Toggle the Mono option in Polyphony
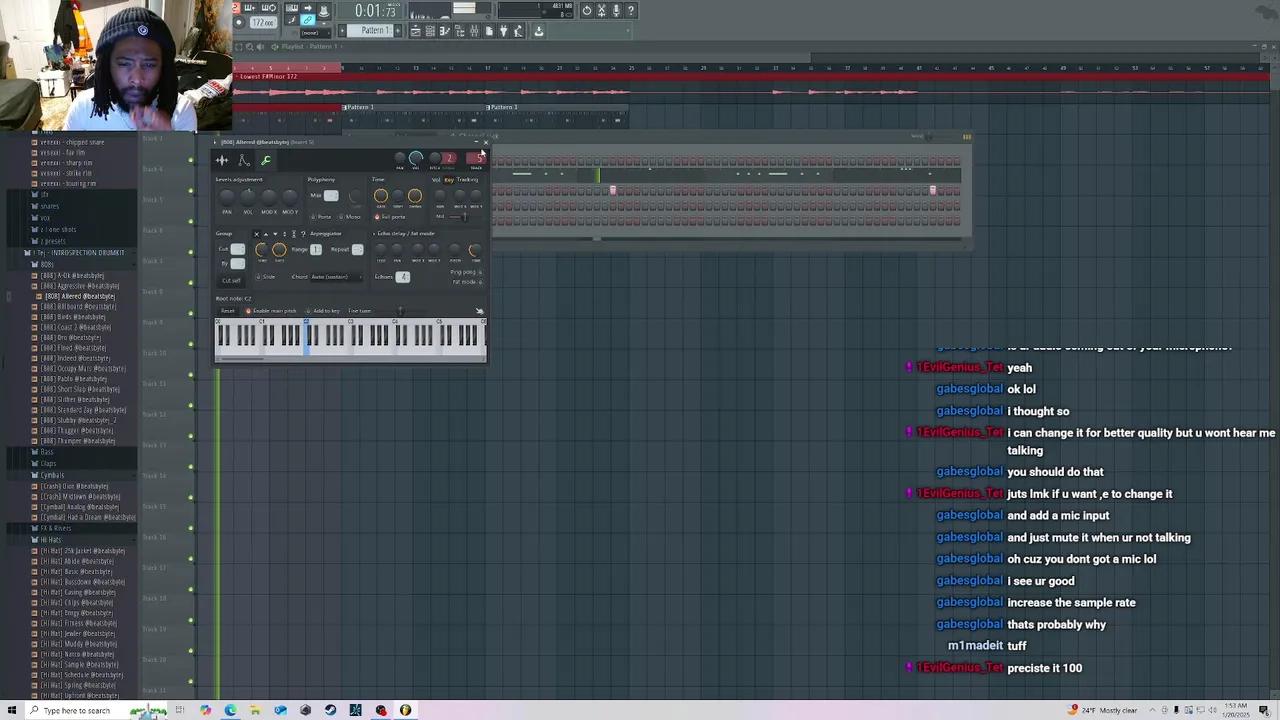The width and height of the screenshot is (1280, 720). 350,217
